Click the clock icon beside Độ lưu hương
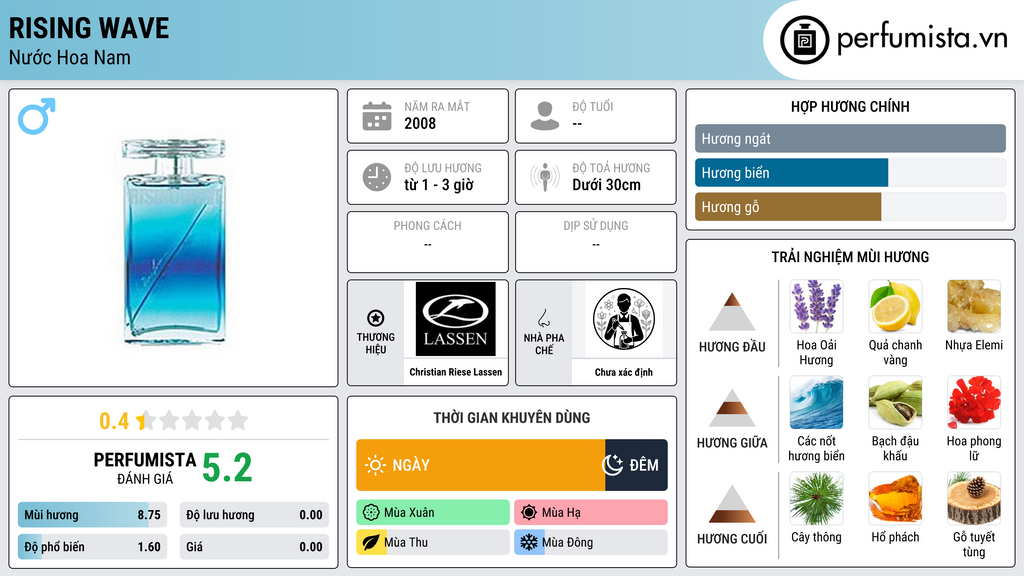 pyautogui.click(x=377, y=177)
